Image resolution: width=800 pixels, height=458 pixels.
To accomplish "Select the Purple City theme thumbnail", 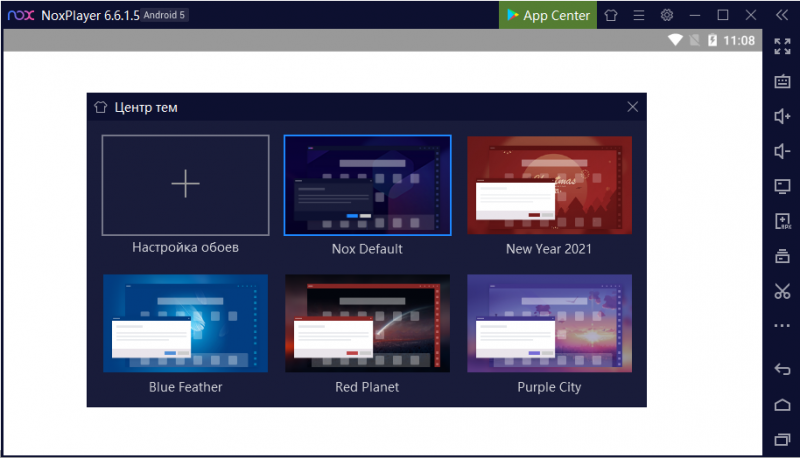I will (549, 323).
